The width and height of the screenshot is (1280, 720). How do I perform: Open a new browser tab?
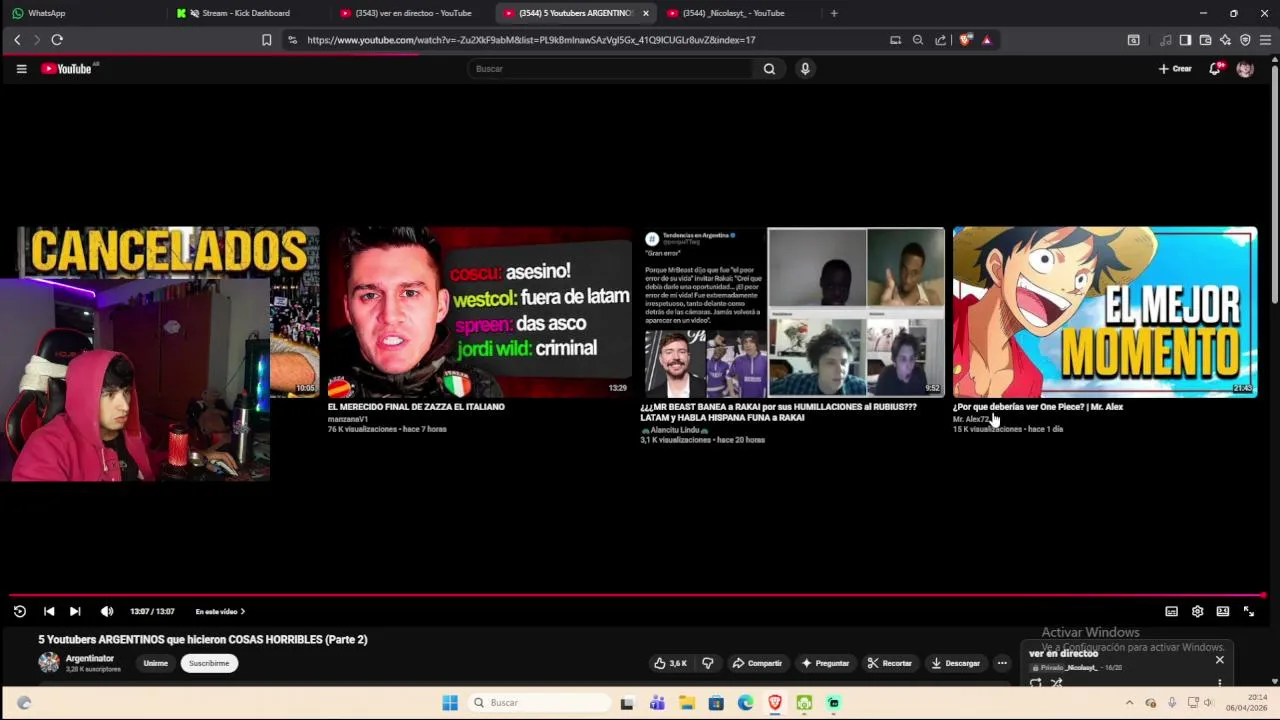click(834, 13)
